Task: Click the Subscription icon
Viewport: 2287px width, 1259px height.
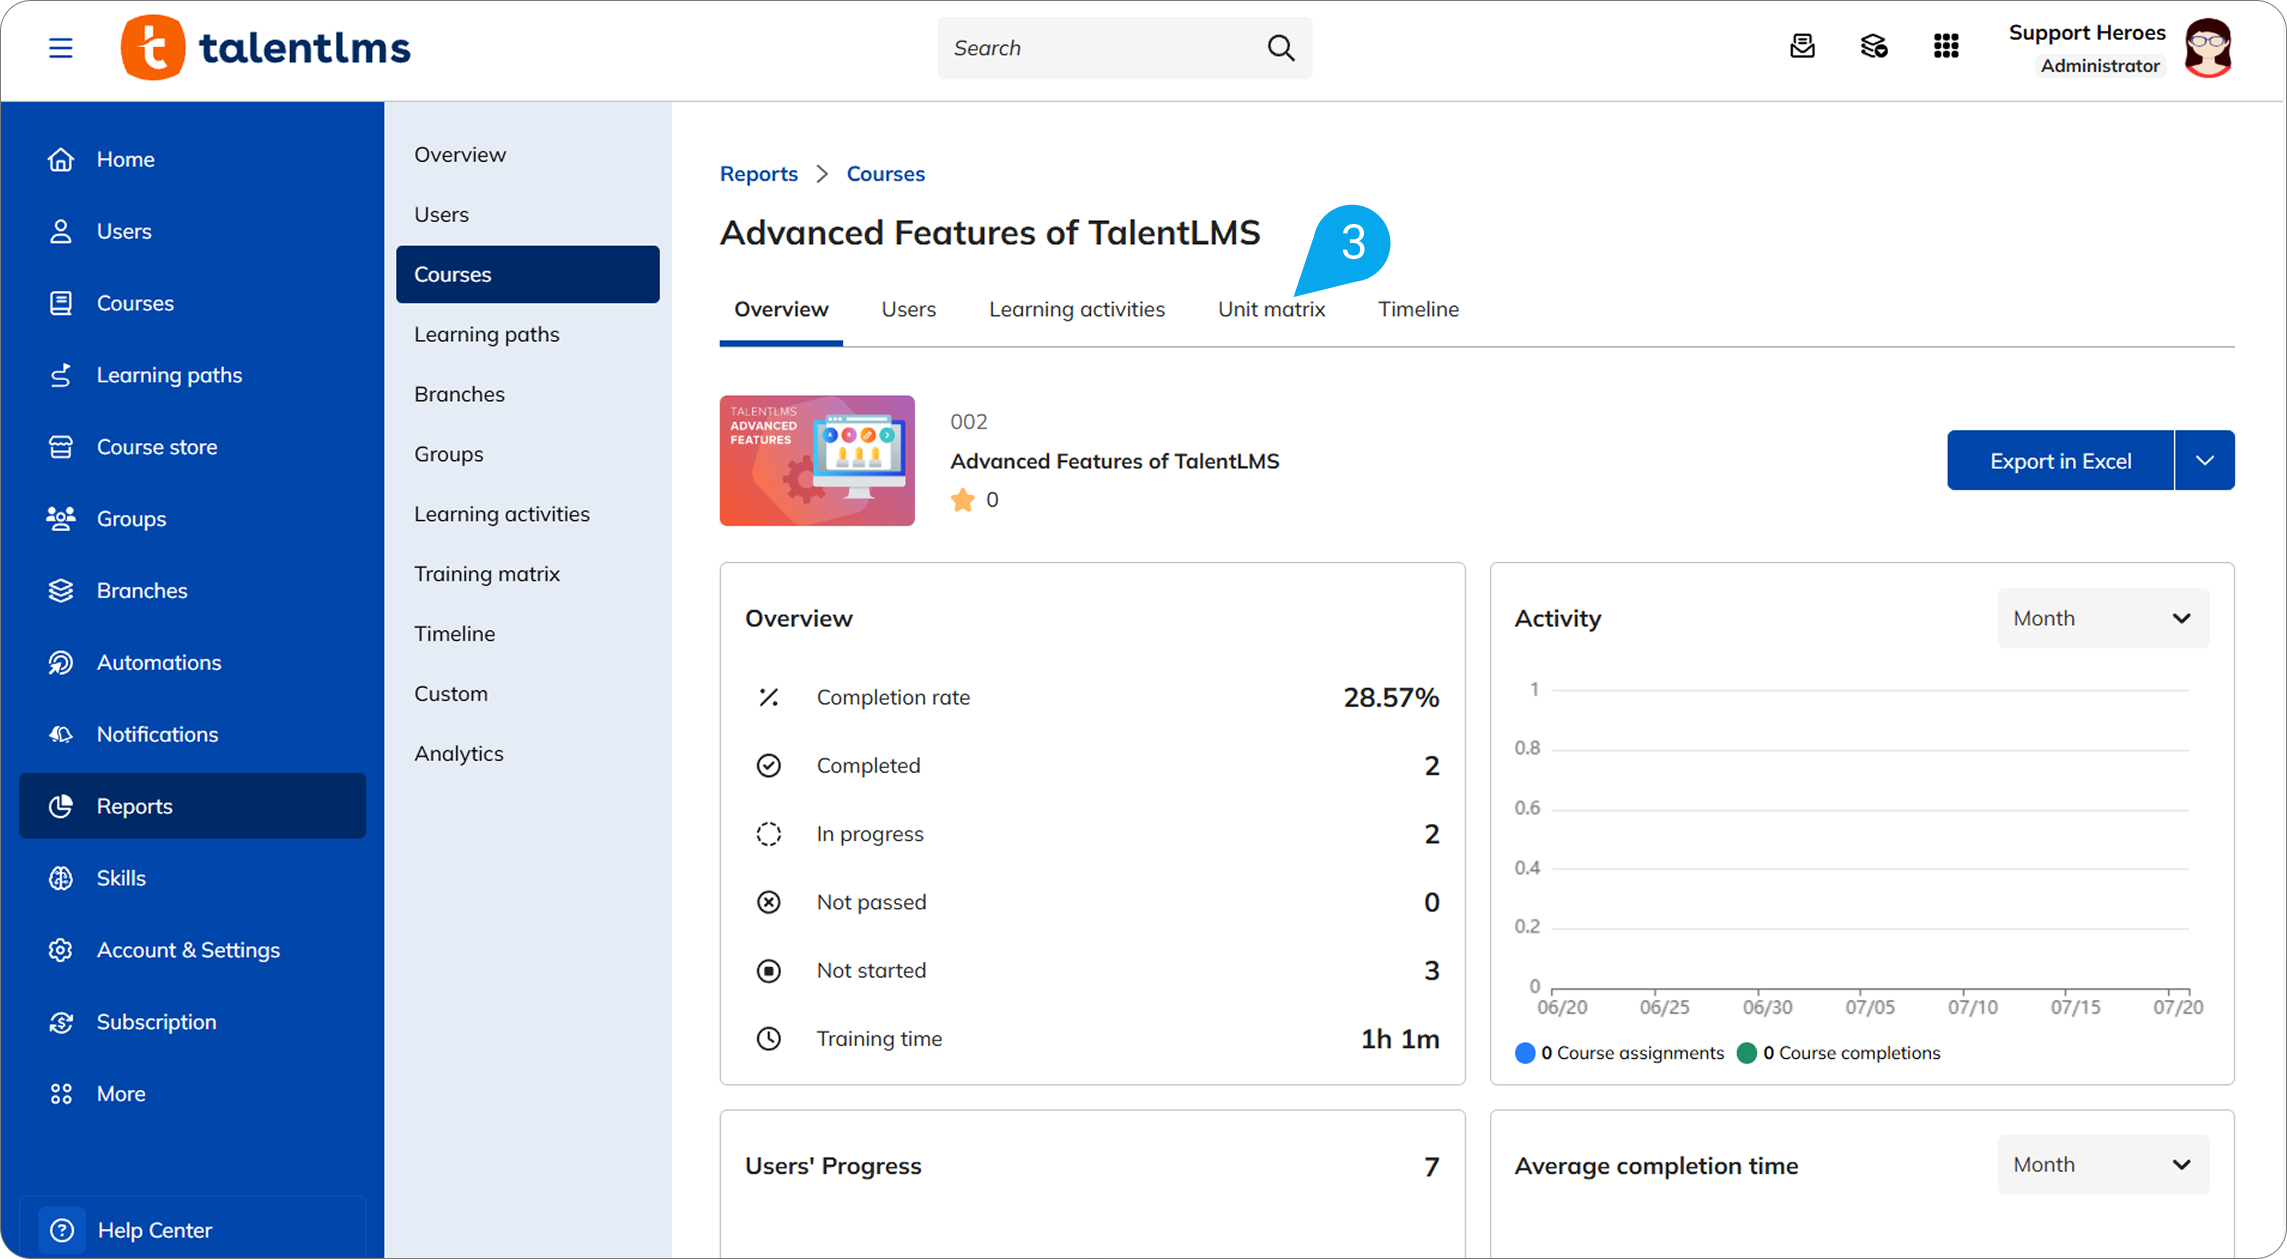Action: coord(61,1022)
